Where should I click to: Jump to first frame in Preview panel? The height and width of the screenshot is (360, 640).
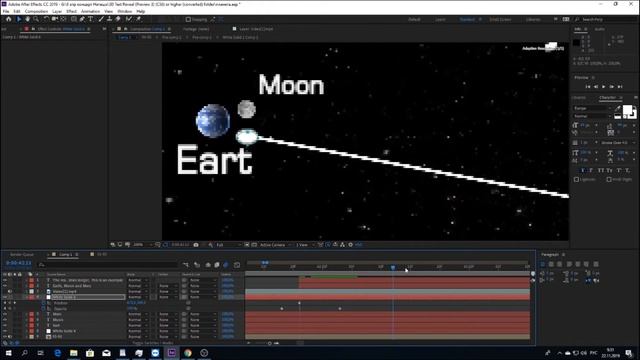588,87
